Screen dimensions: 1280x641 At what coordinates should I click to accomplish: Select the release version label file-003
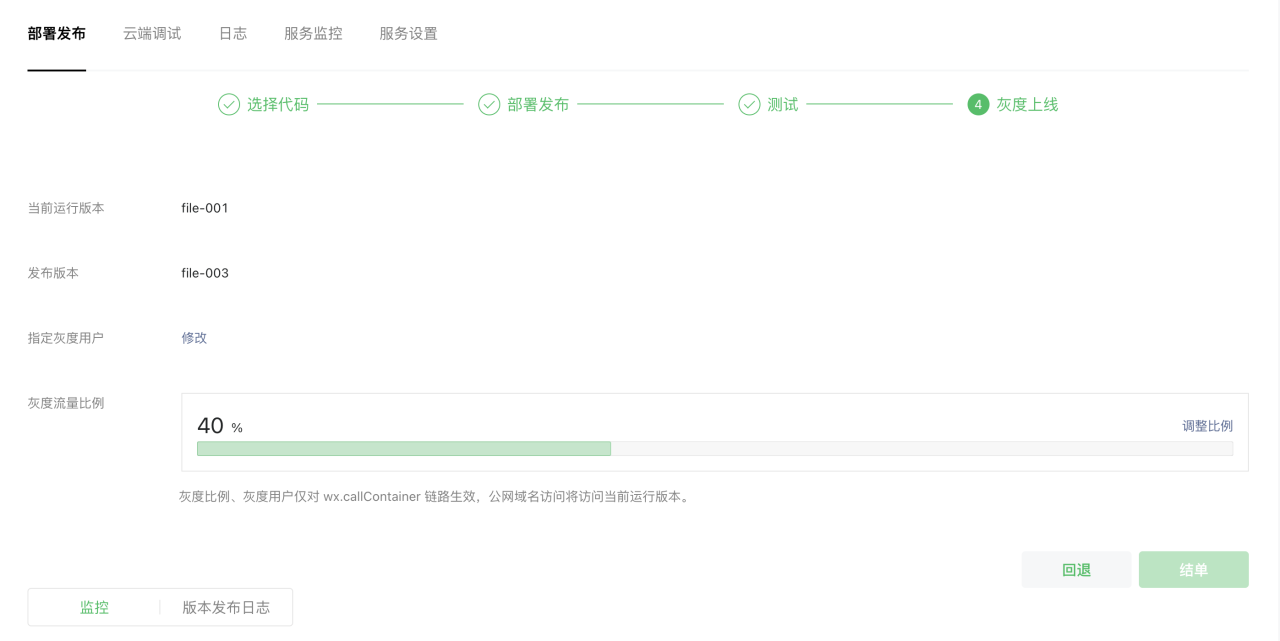click(x=204, y=272)
